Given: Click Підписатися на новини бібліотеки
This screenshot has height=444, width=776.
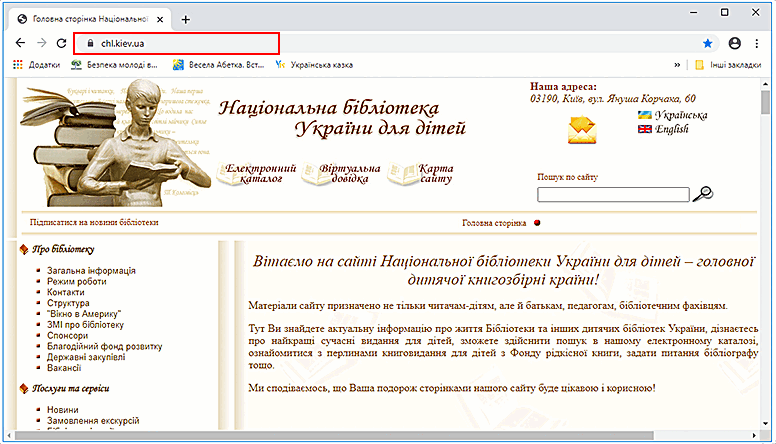Looking at the screenshot, I should pyautogui.click(x=94, y=222).
